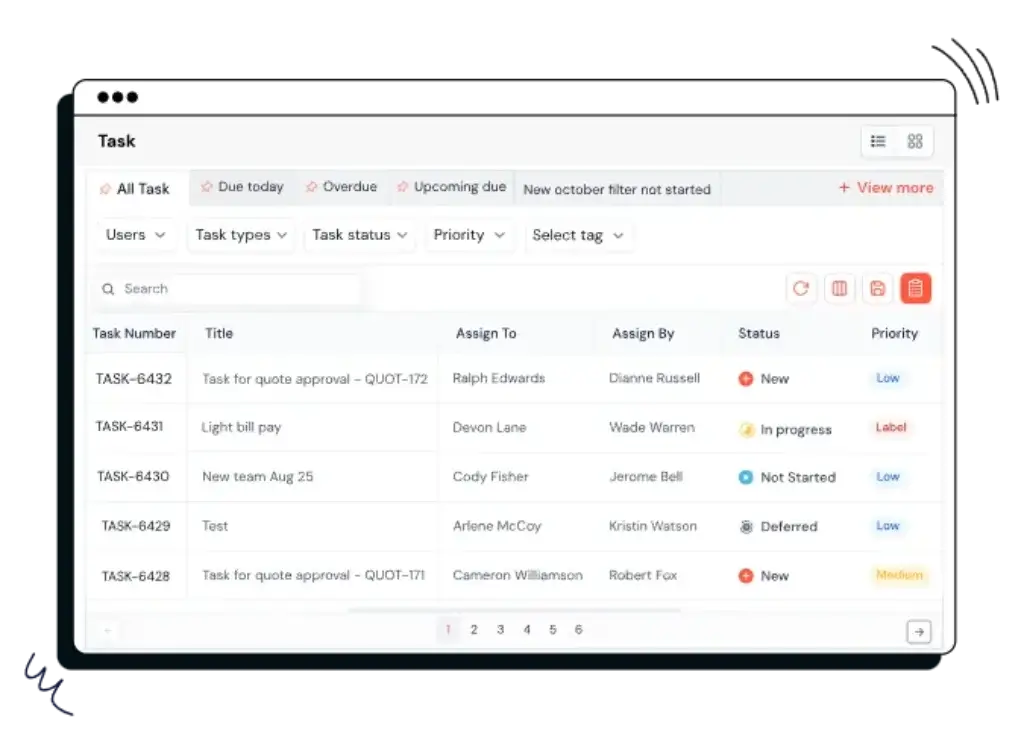Click title 'New team Aug 25'
1024x754 pixels.
(257, 477)
